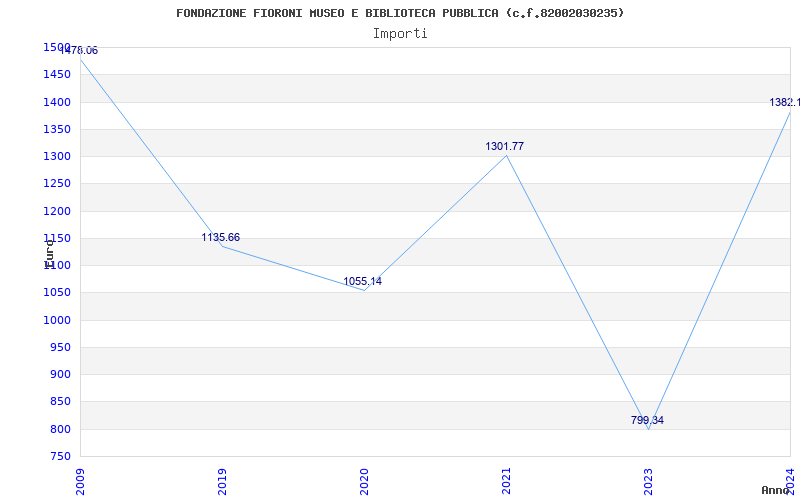Click the 800 y-axis tick
Viewport: 800px width, 500px height.
point(60,429)
